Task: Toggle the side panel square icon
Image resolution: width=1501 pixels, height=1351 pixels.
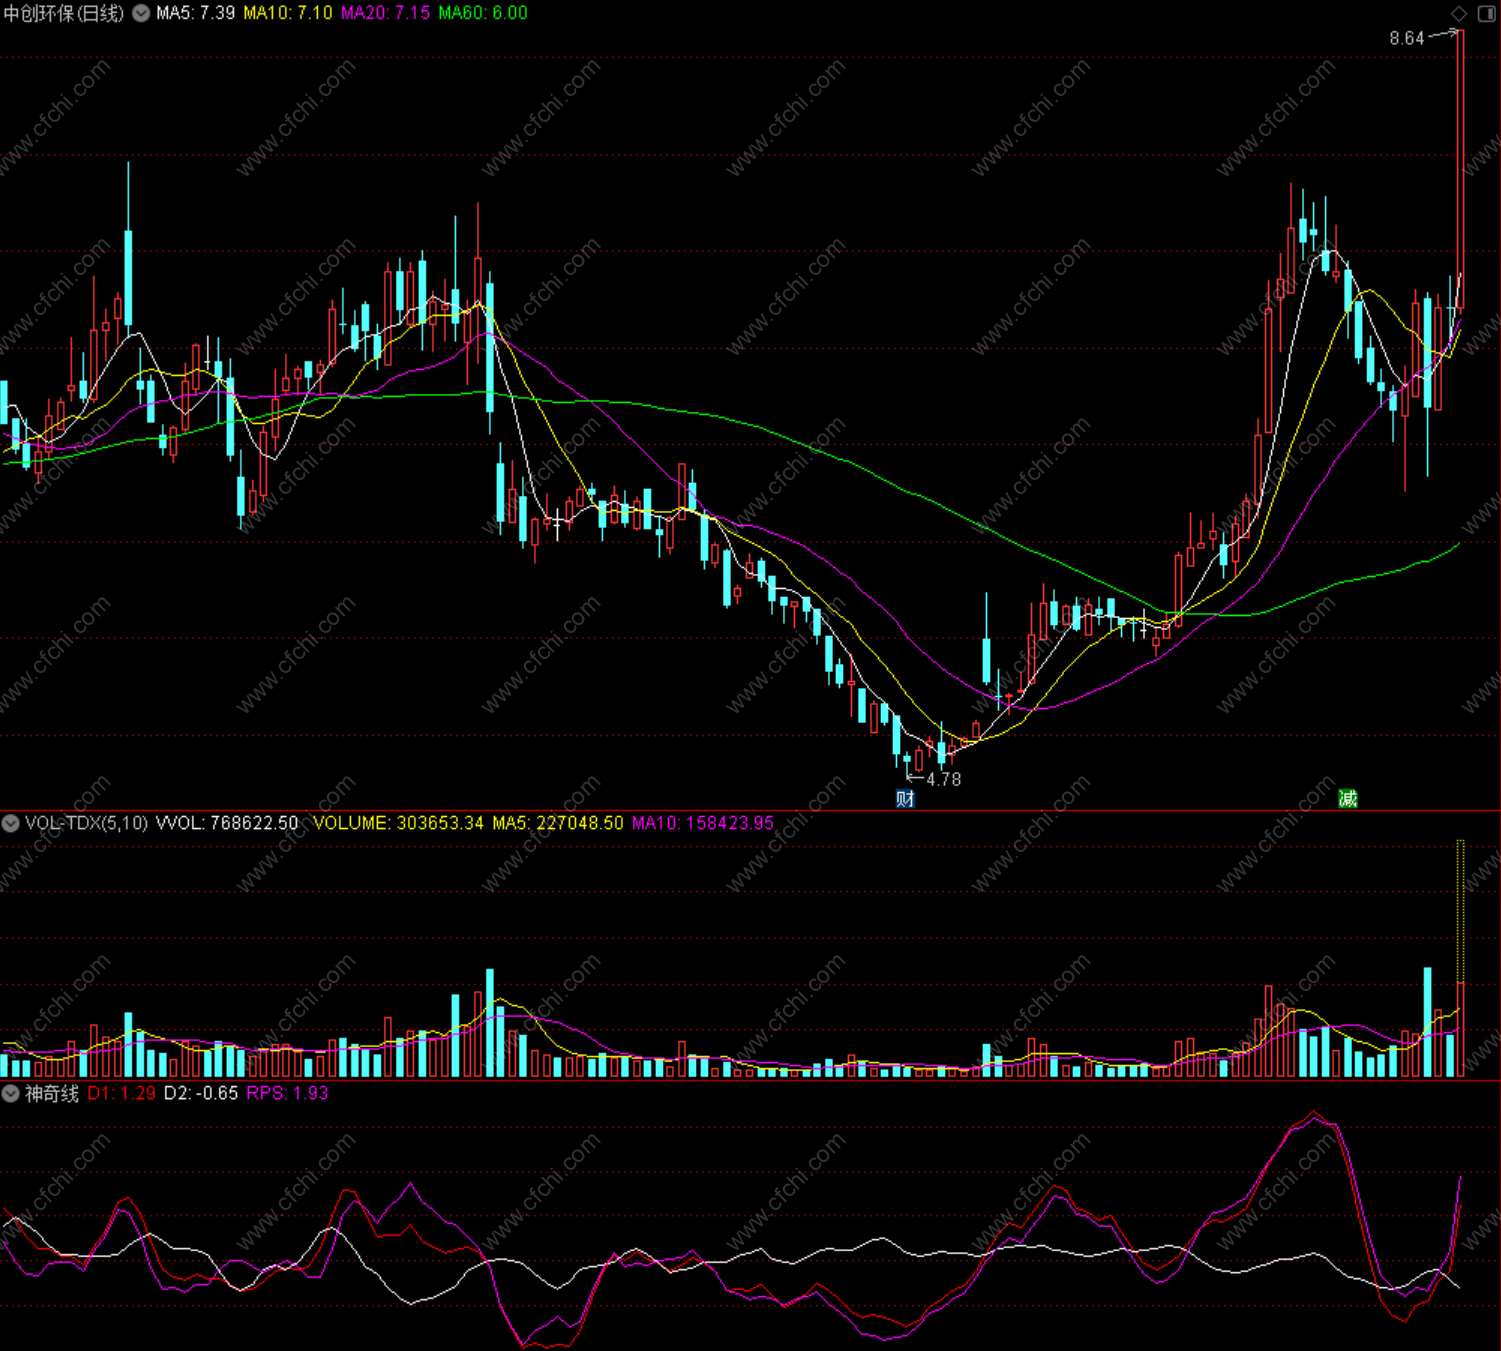Action: pyautogui.click(x=1486, y=13)
